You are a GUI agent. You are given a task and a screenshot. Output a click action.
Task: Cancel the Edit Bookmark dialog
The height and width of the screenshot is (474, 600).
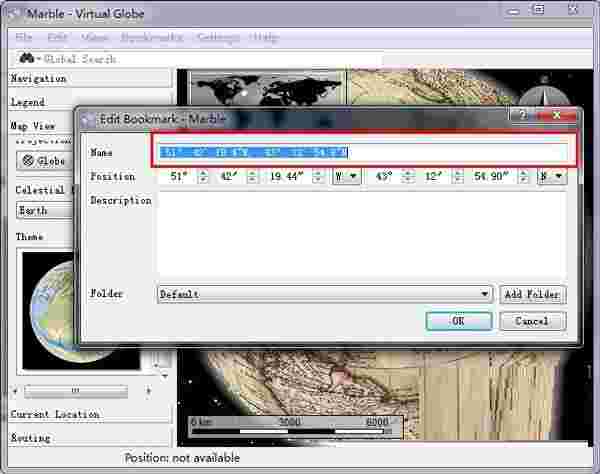pyautogui.click(x=533, y=321)
